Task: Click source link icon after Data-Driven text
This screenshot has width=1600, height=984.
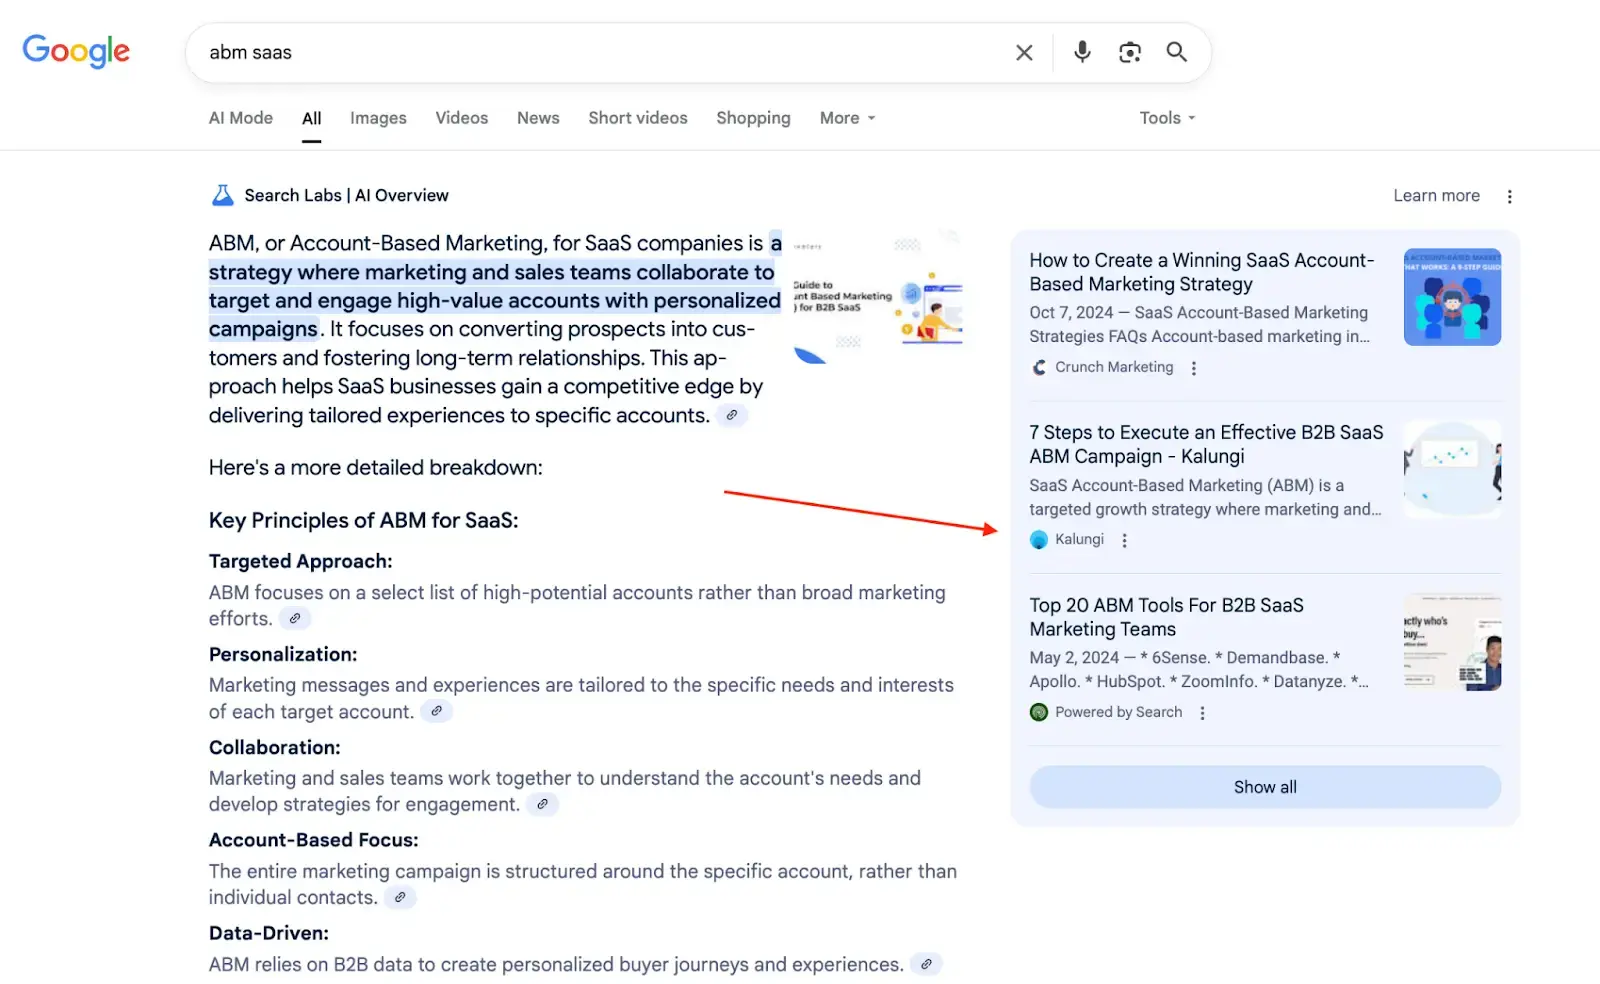Action: (x=927, y=965)
